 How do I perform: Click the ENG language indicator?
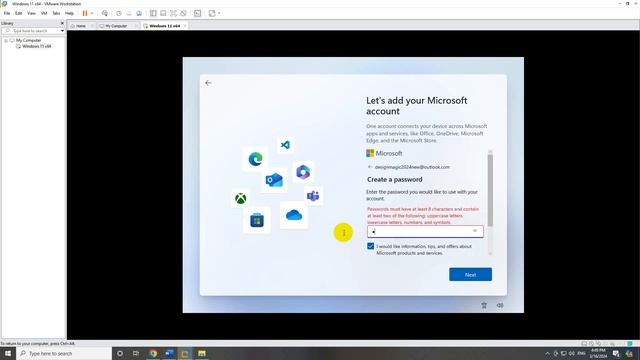(582, 353)
